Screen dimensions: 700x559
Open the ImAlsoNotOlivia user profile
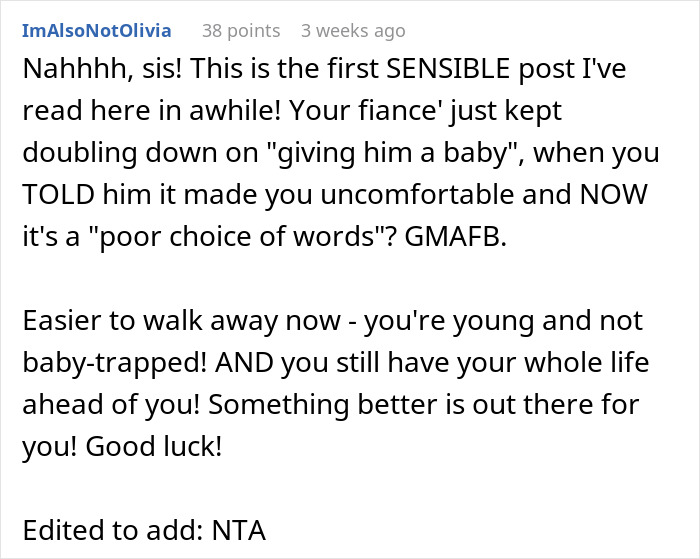pyautogui.click(x=96, y=31)
